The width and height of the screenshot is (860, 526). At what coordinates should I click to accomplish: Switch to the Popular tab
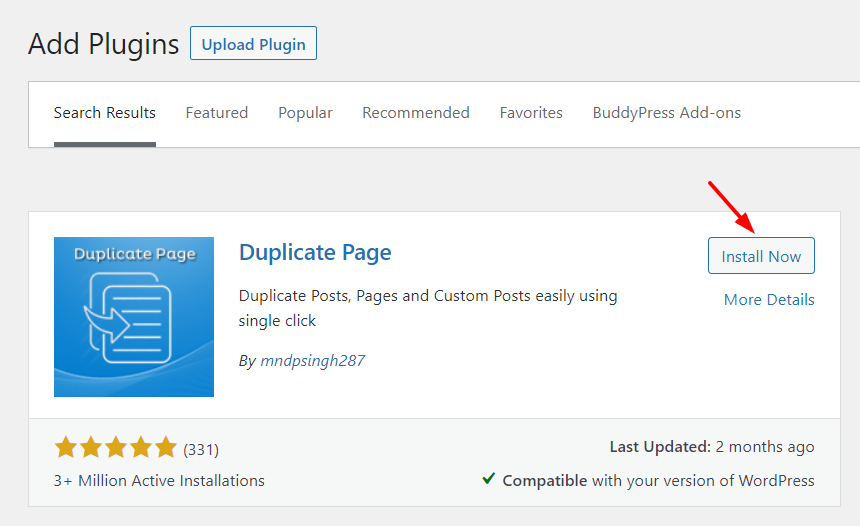pos(305,112)
